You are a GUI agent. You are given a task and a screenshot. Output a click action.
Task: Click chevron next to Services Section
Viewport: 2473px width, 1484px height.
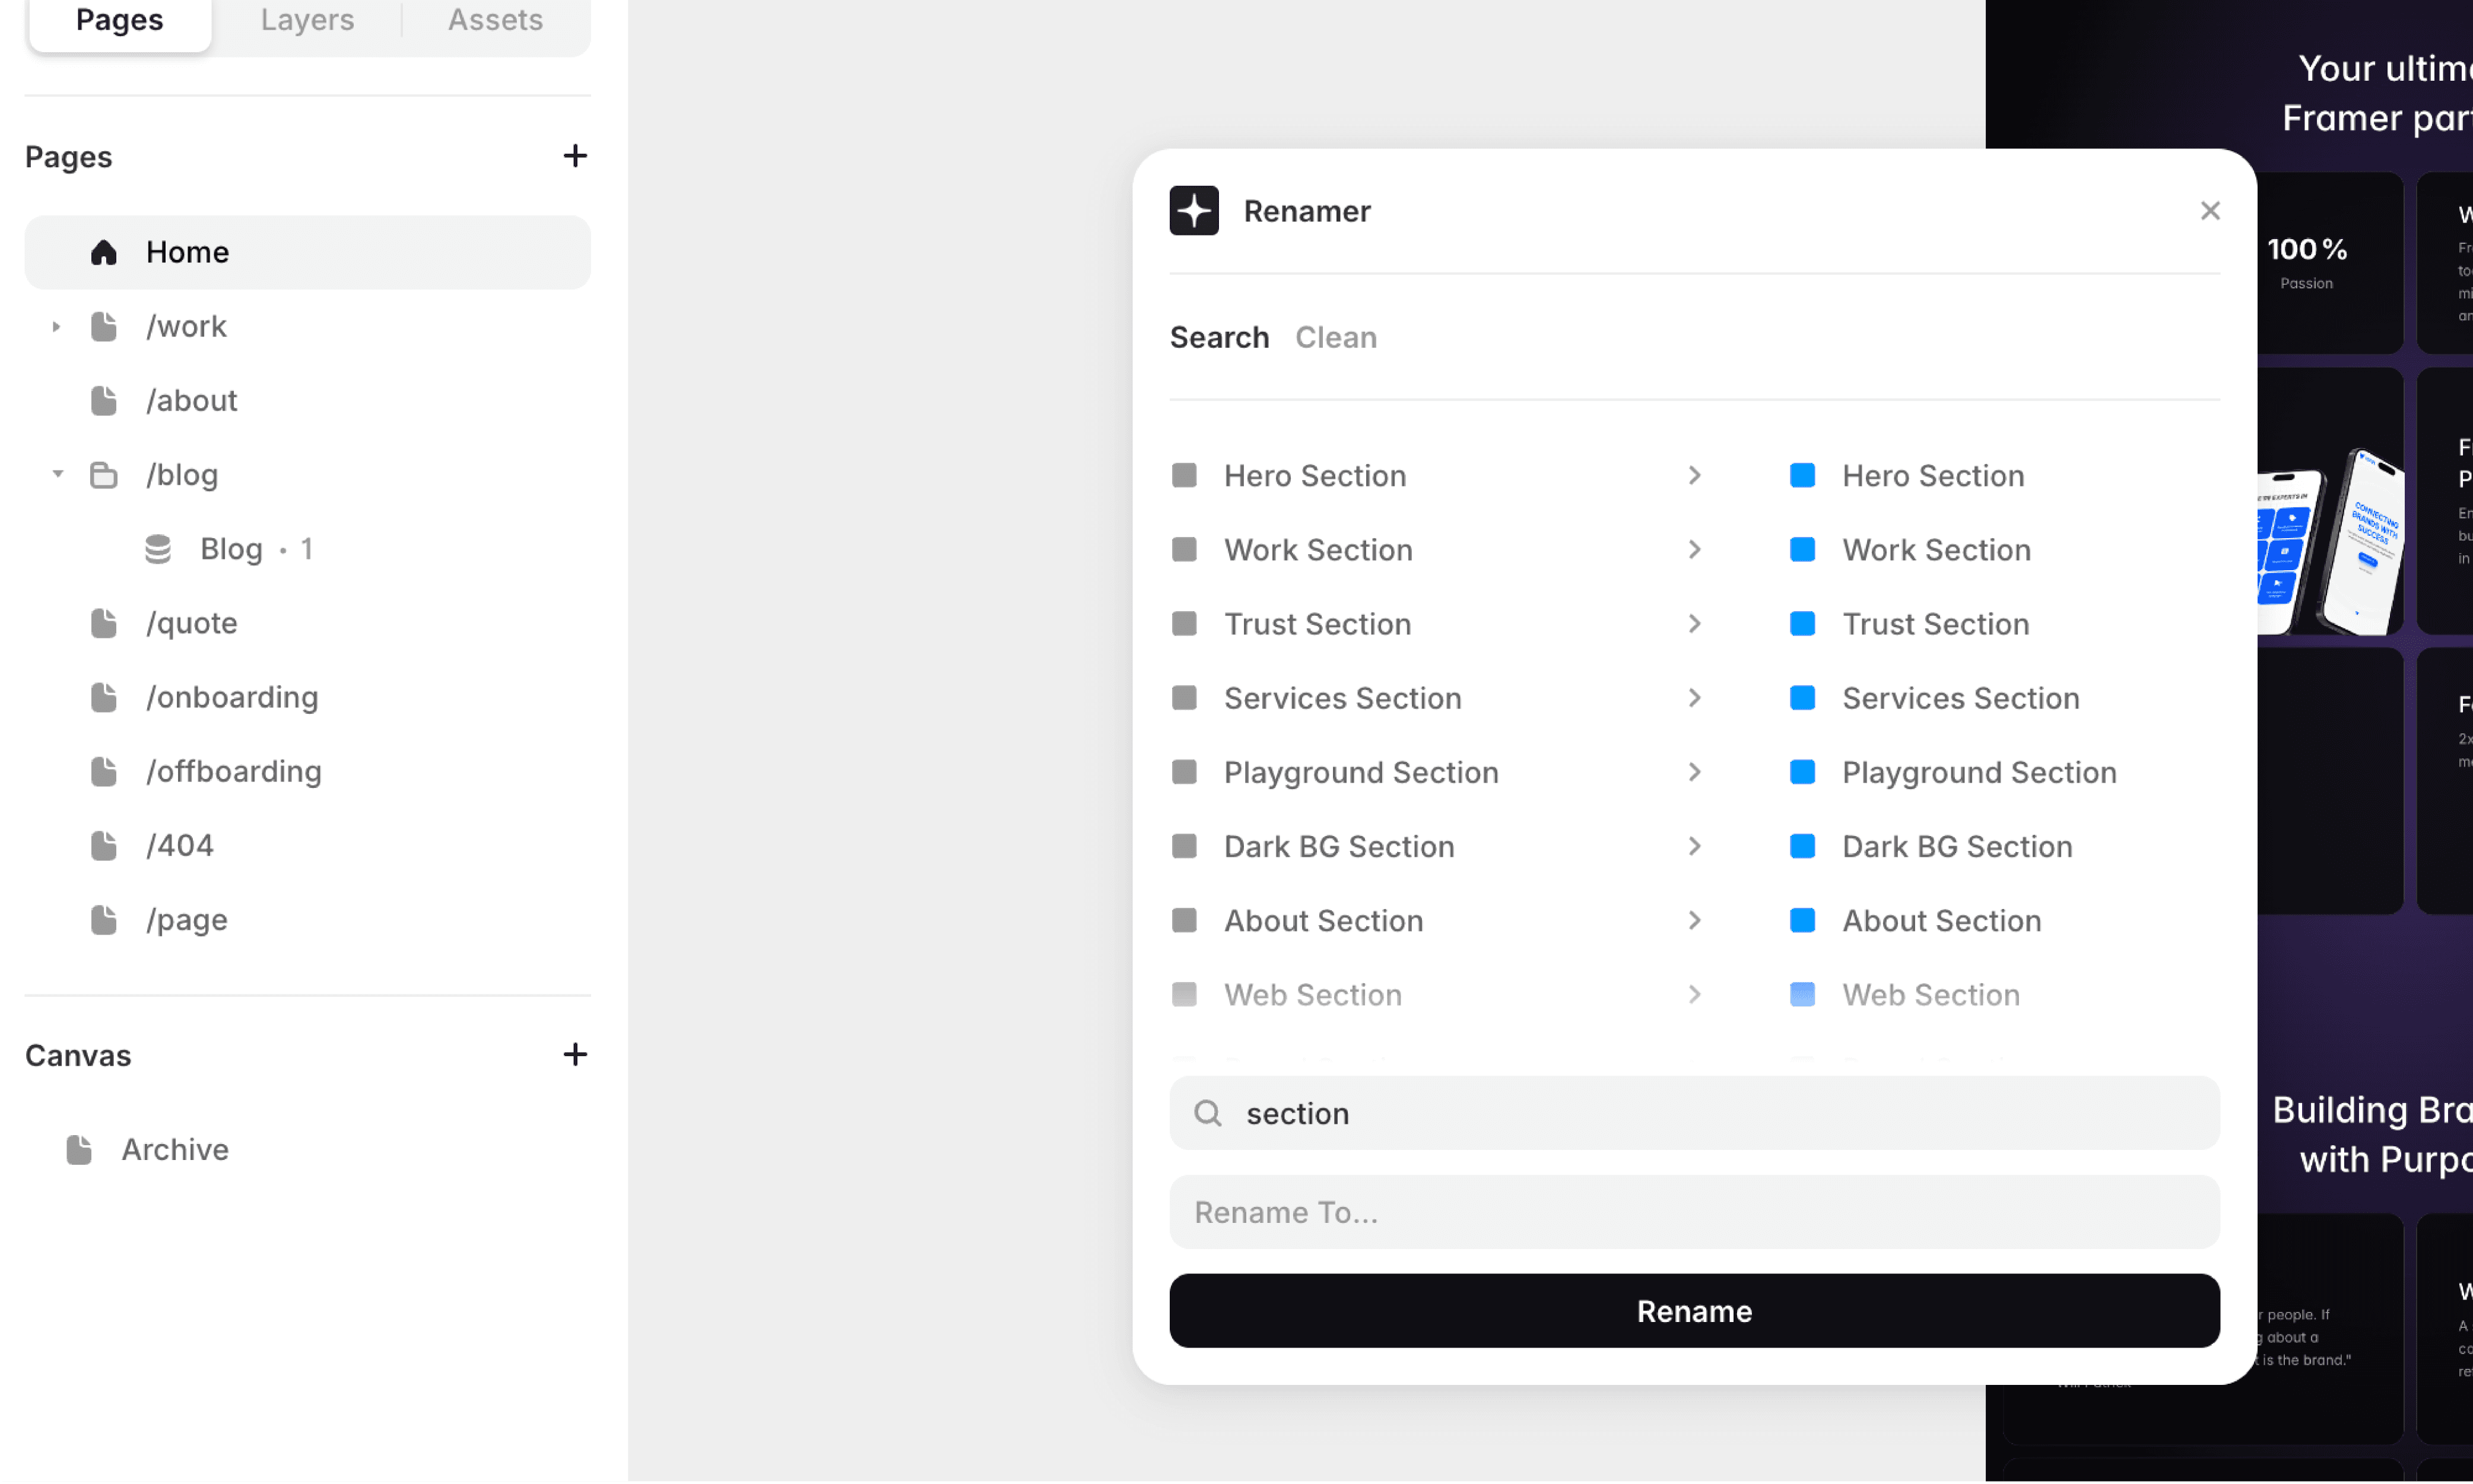tap(1694, 698)
